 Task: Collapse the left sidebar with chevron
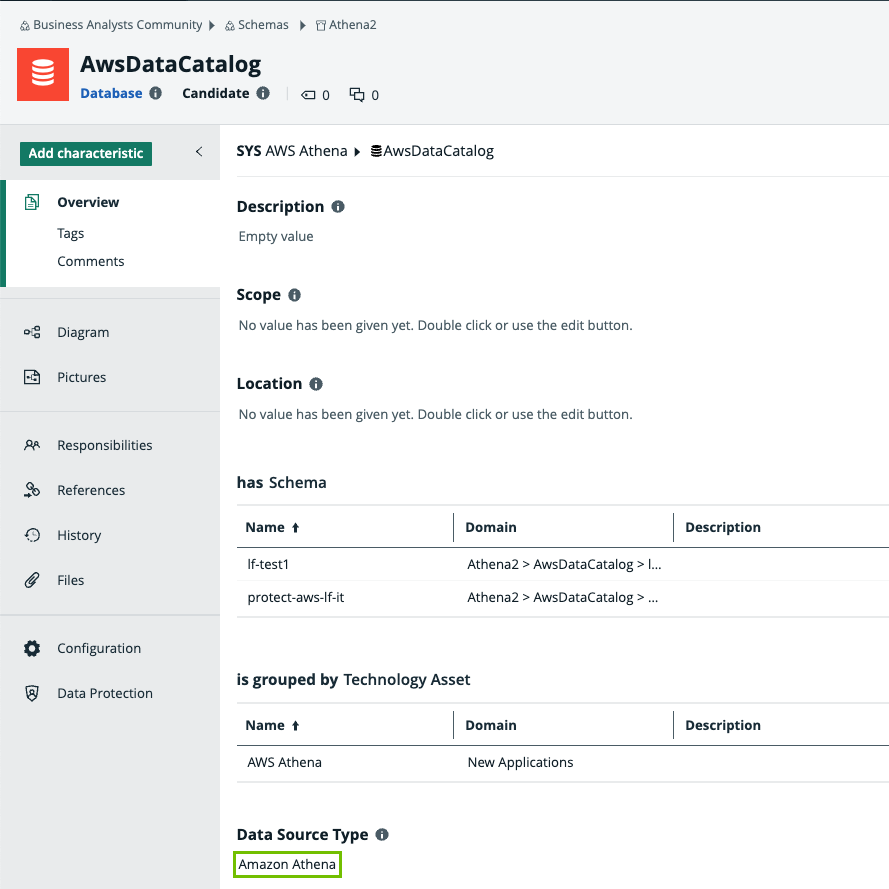198,152
